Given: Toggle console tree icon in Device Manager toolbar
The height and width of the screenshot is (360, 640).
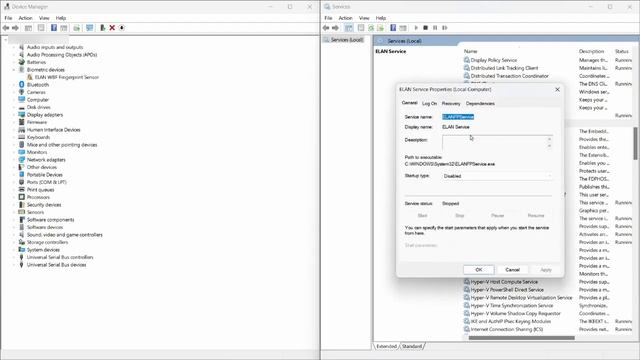Looking at the screenshot, I should [28, 28].
